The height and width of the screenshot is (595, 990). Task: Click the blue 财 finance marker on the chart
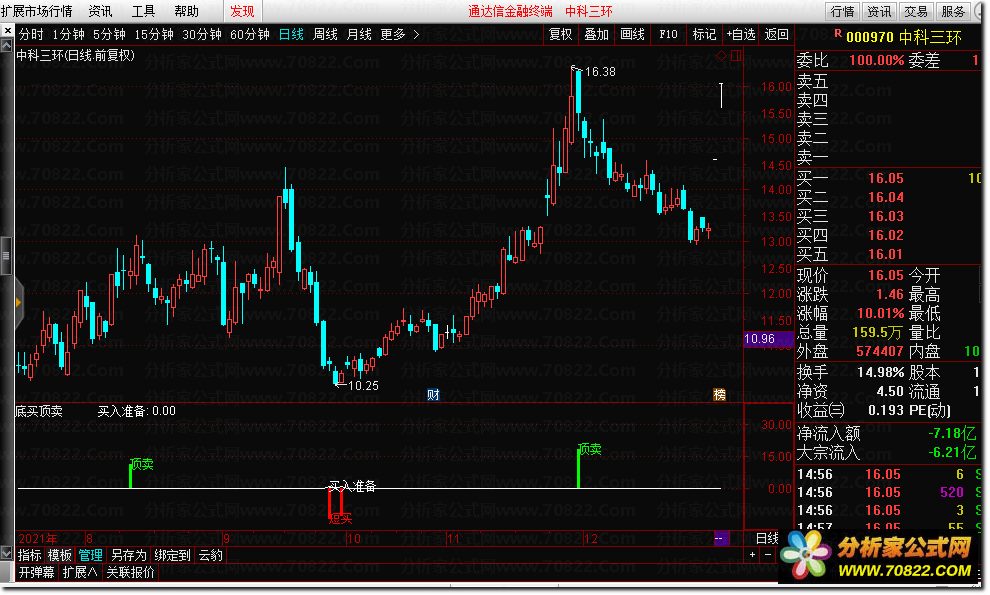point(432,395)
